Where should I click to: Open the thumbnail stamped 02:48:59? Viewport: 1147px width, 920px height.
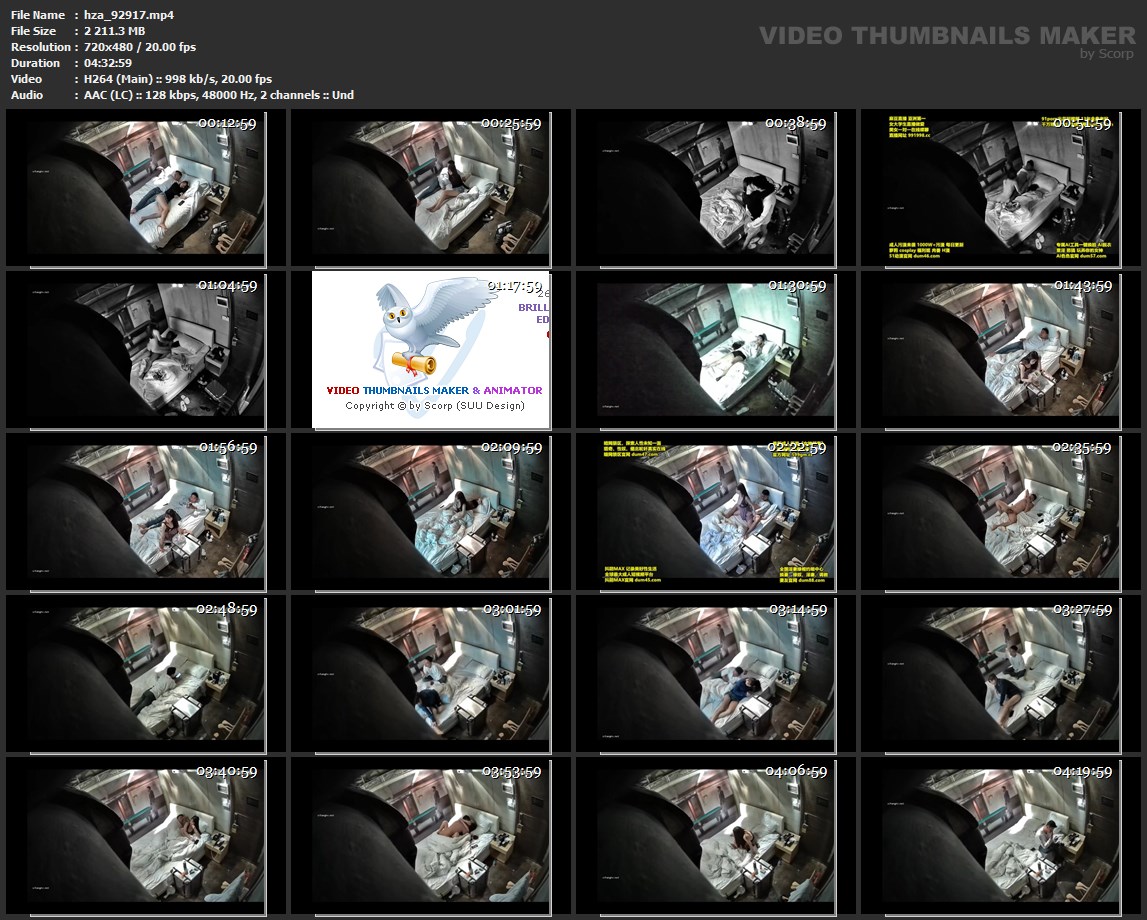147,673
